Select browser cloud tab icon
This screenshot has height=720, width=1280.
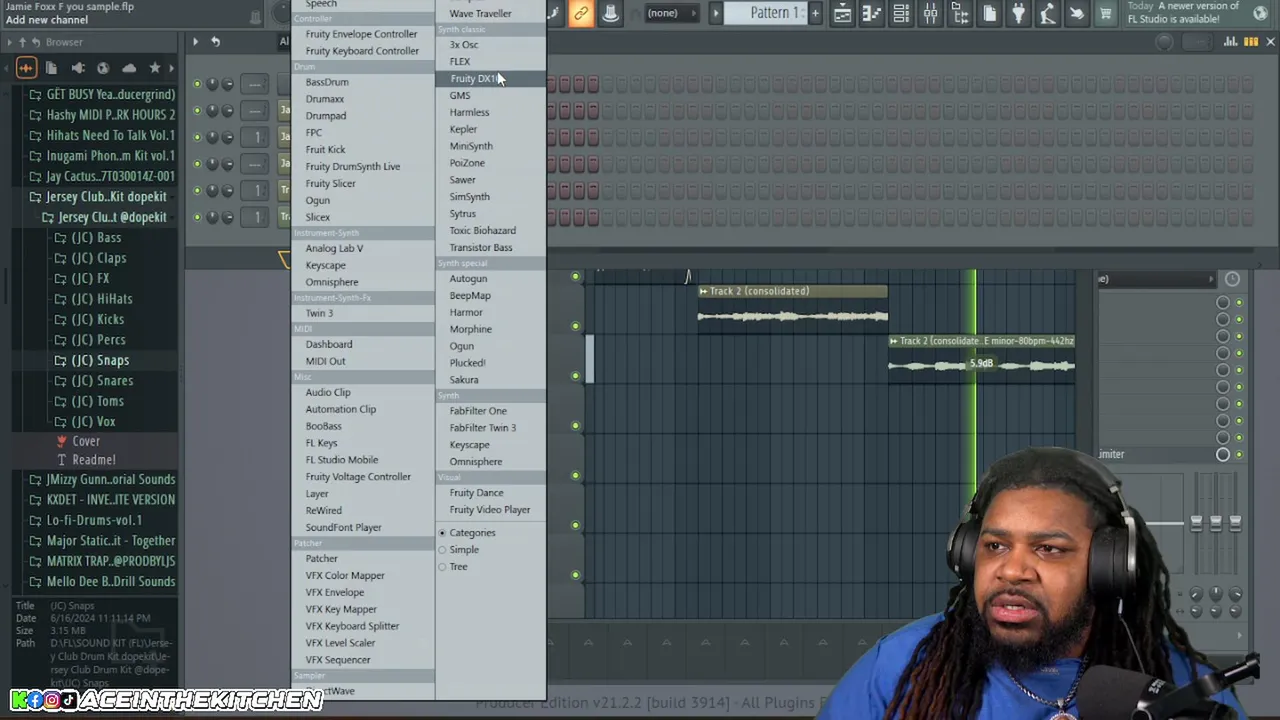pyautogui.click(x=129, y=68)
